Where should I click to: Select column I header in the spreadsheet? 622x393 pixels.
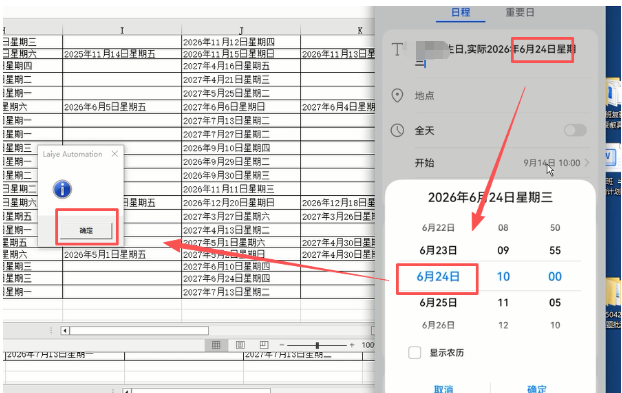tap(122, 30)
